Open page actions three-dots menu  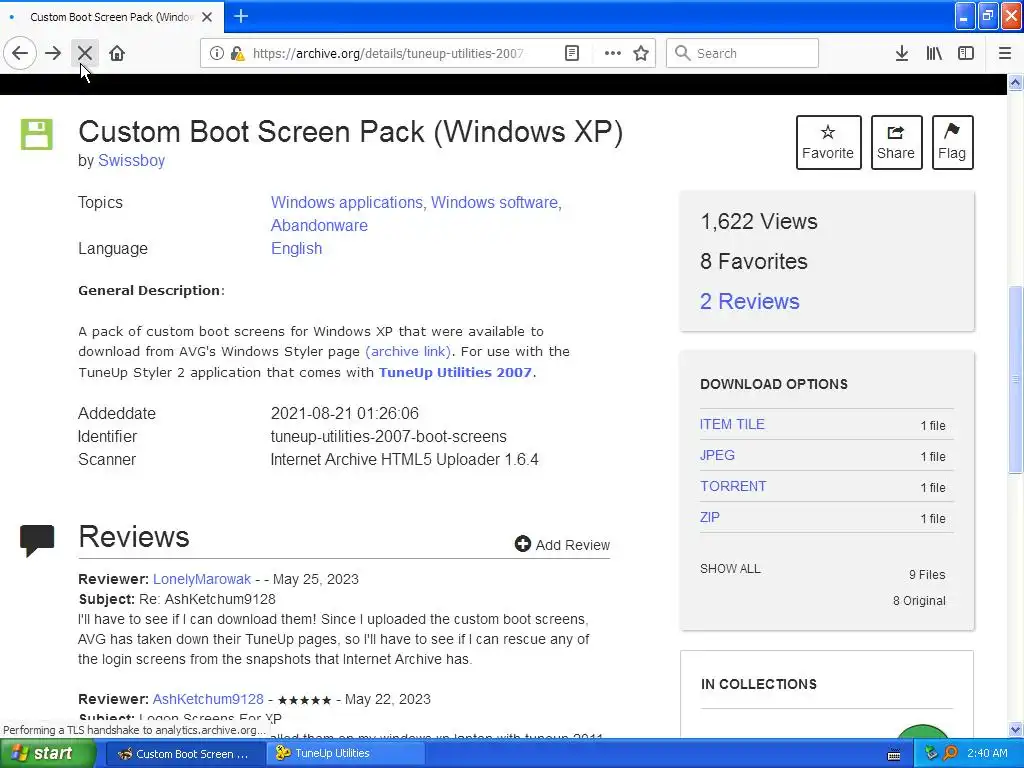(x=612, y=53)
